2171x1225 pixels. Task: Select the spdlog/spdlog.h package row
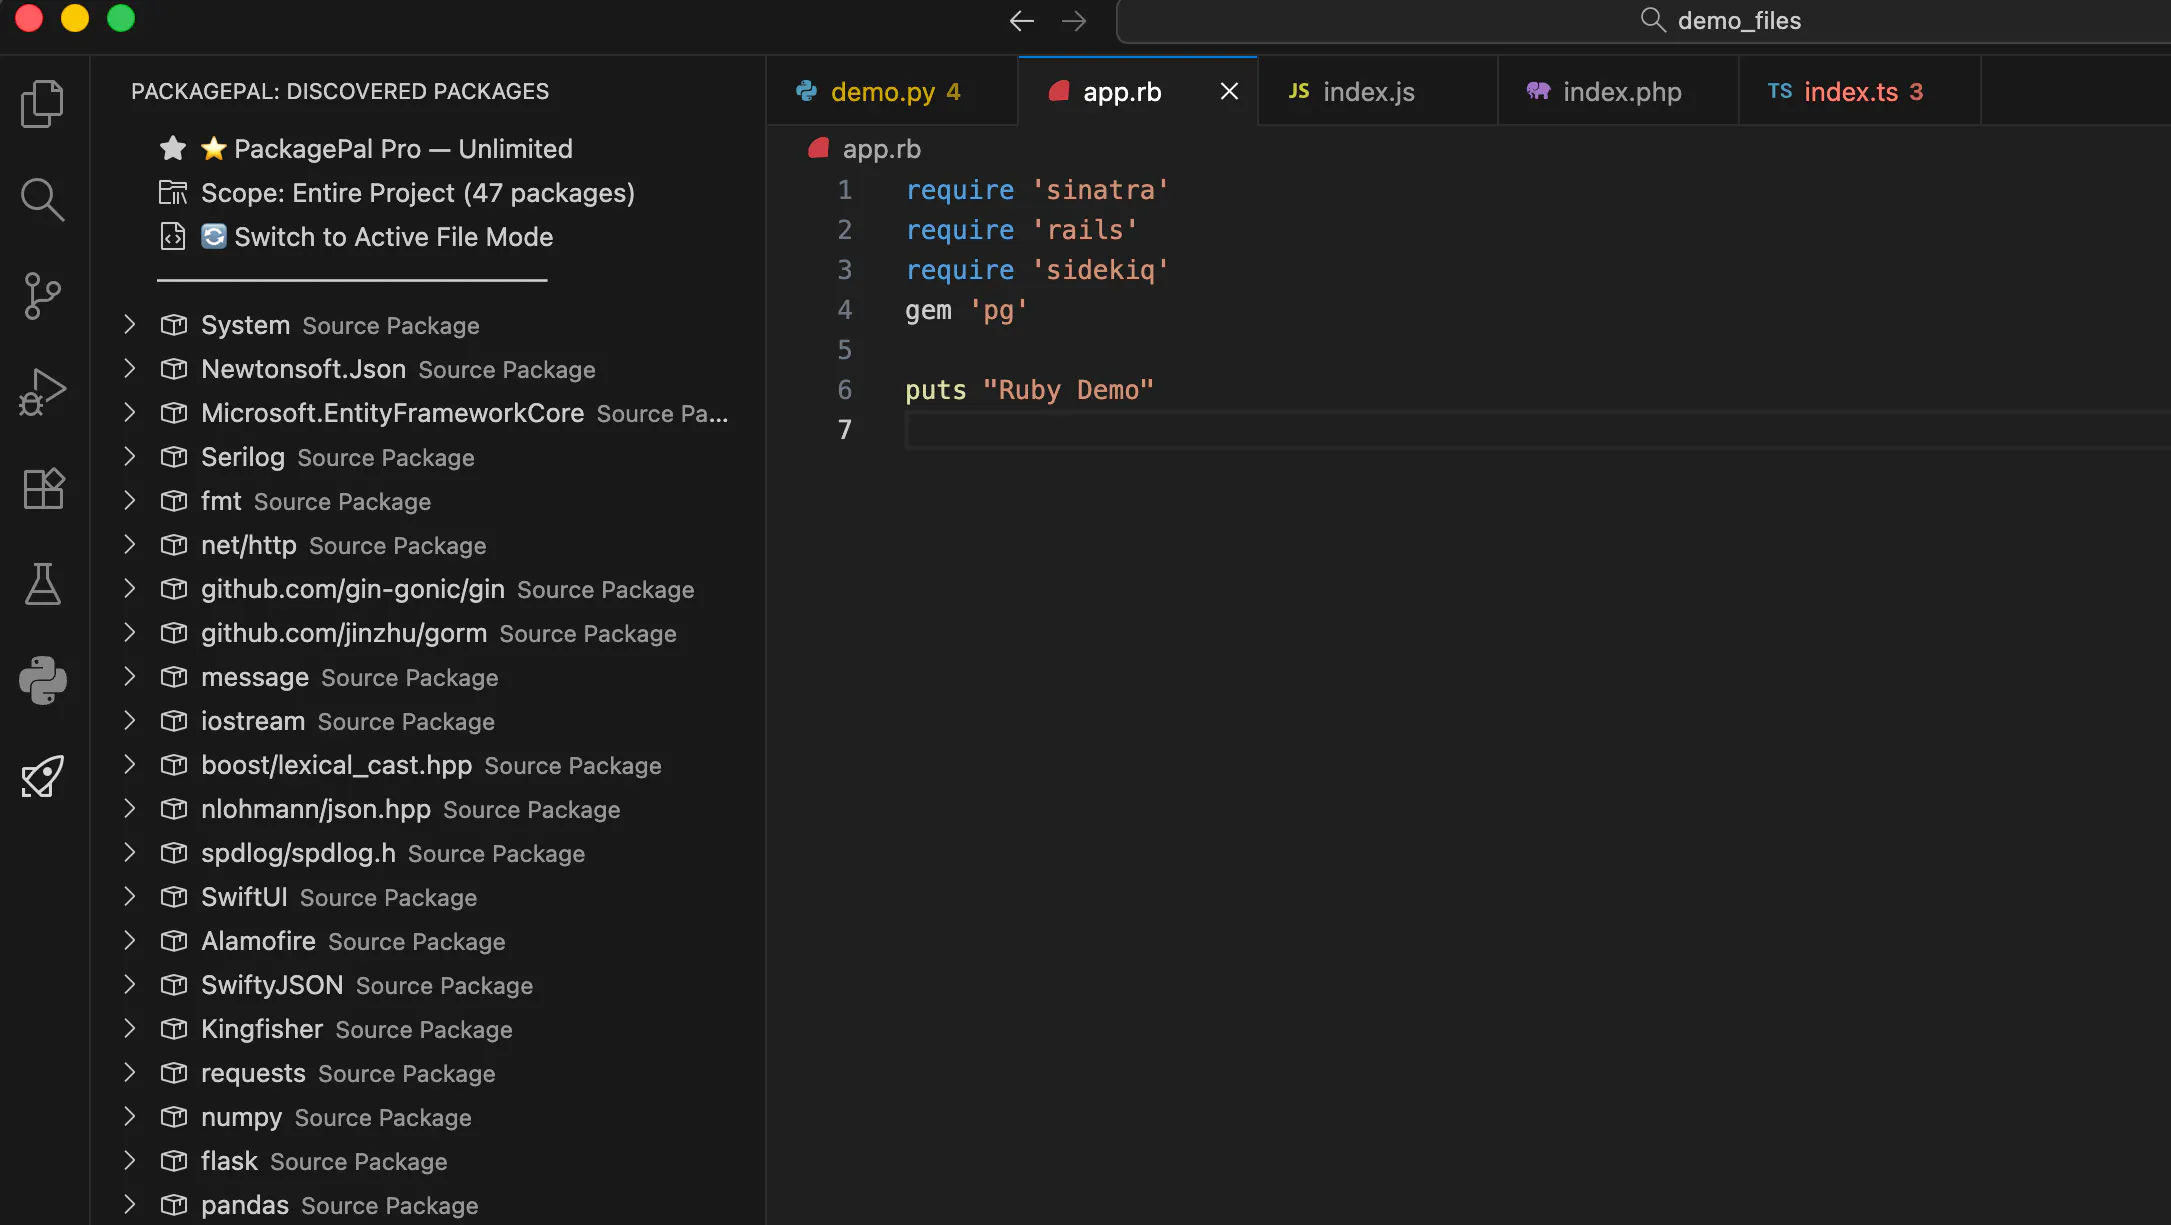(428, 853)
